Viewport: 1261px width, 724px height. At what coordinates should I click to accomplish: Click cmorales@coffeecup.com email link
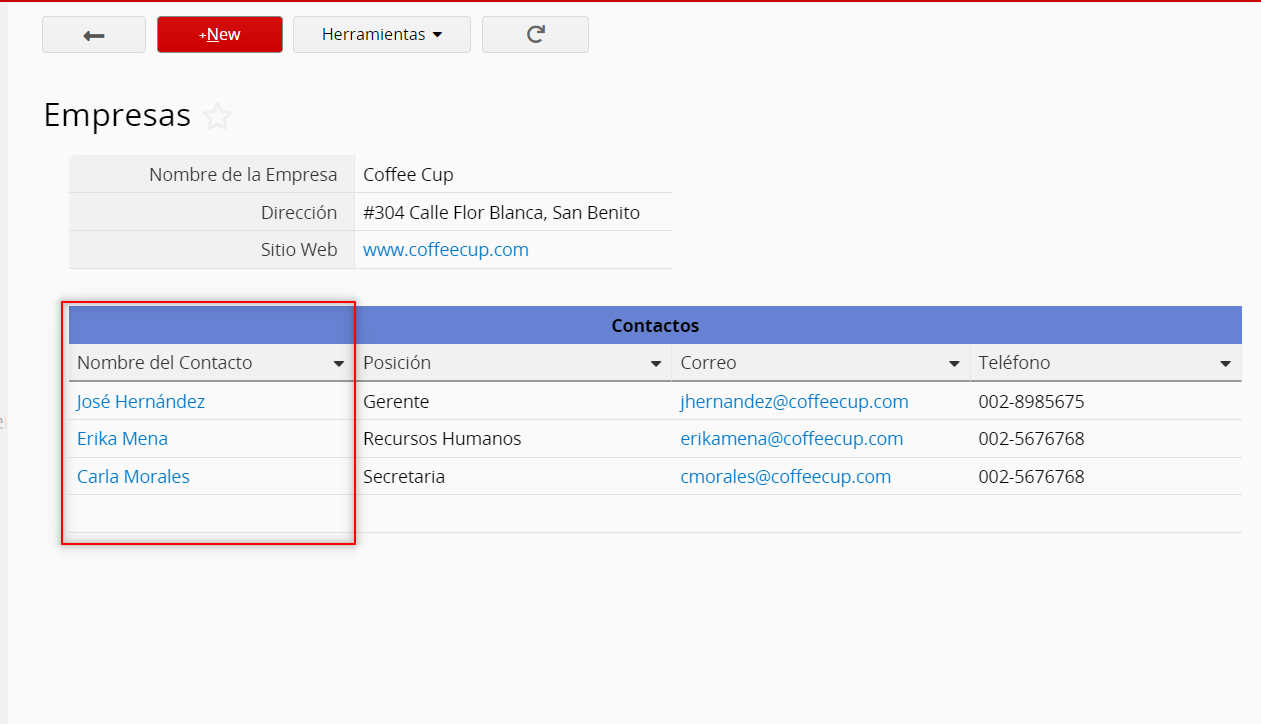click(x=785, y=477)
